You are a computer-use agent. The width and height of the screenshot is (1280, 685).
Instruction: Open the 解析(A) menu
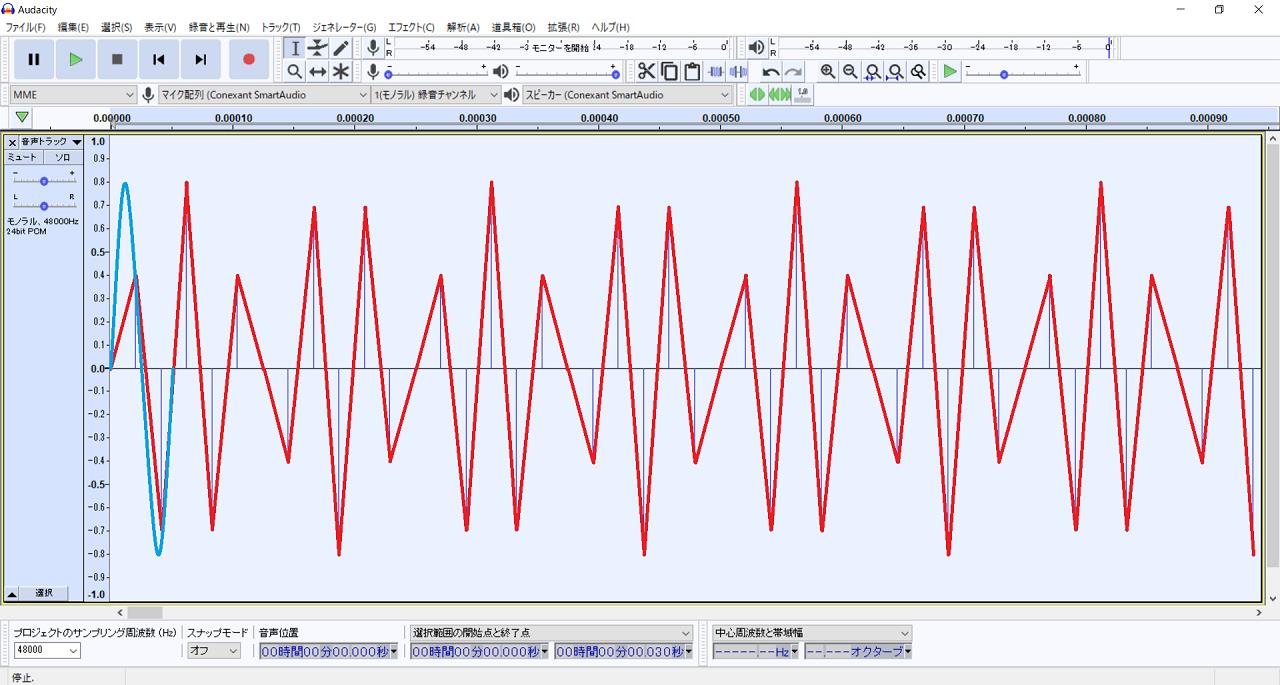click(463, 27)
